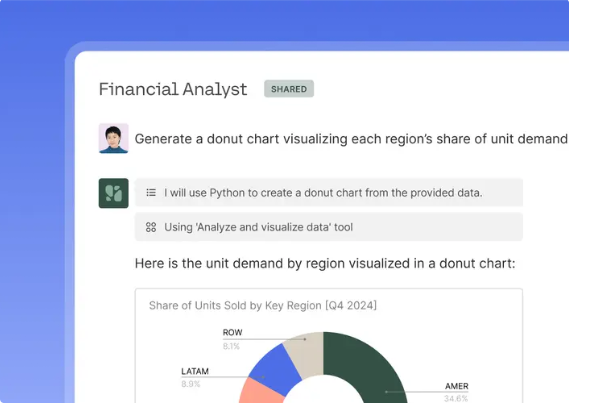Click the list icon beside Python plan step
This screenshot has height=413, width=590.
pos(151,193)
